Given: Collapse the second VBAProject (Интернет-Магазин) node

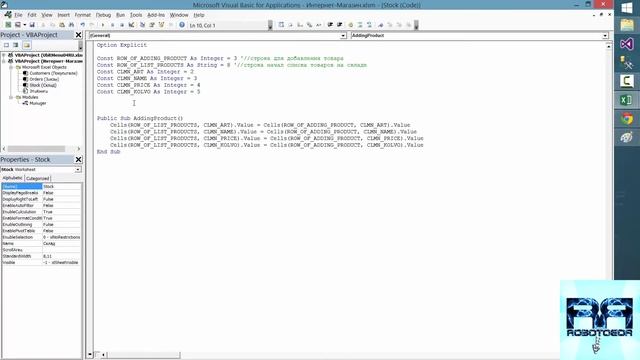Looking at the screenshot, I should coord(4,61).
